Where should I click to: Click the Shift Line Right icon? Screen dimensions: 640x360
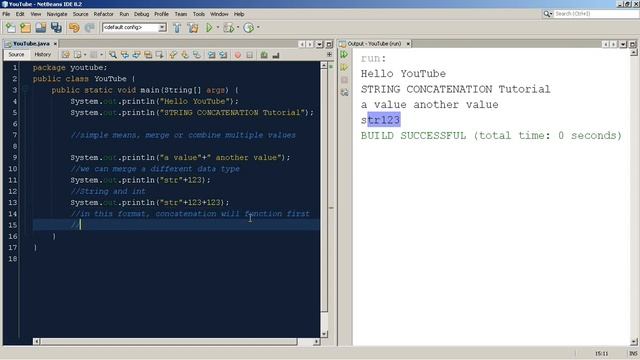(x=223, y=55)
